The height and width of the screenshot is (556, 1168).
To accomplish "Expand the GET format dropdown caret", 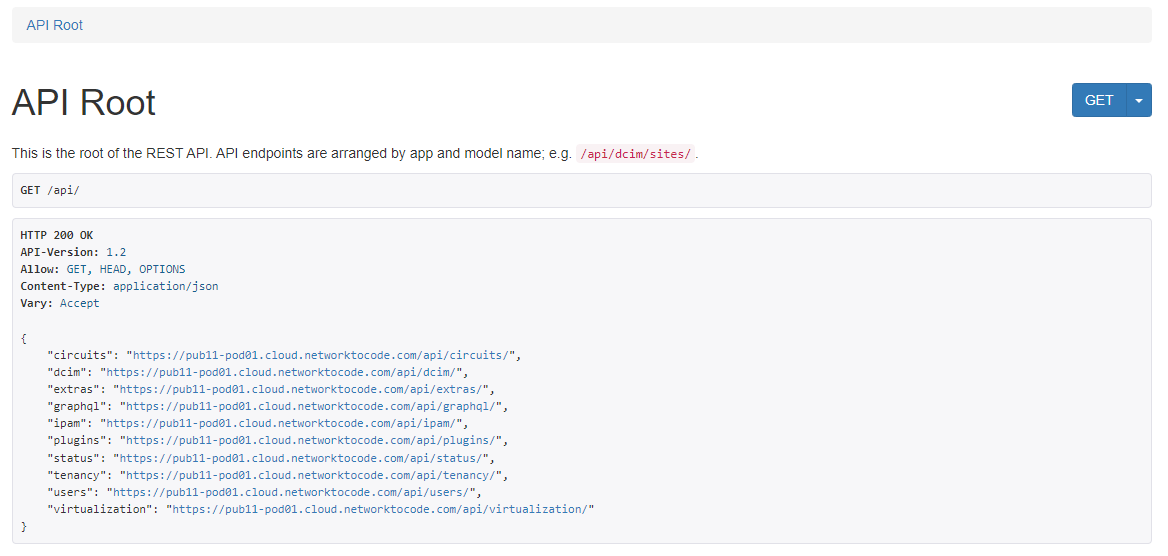I will pyautogui.click(x=1139, y=100).
